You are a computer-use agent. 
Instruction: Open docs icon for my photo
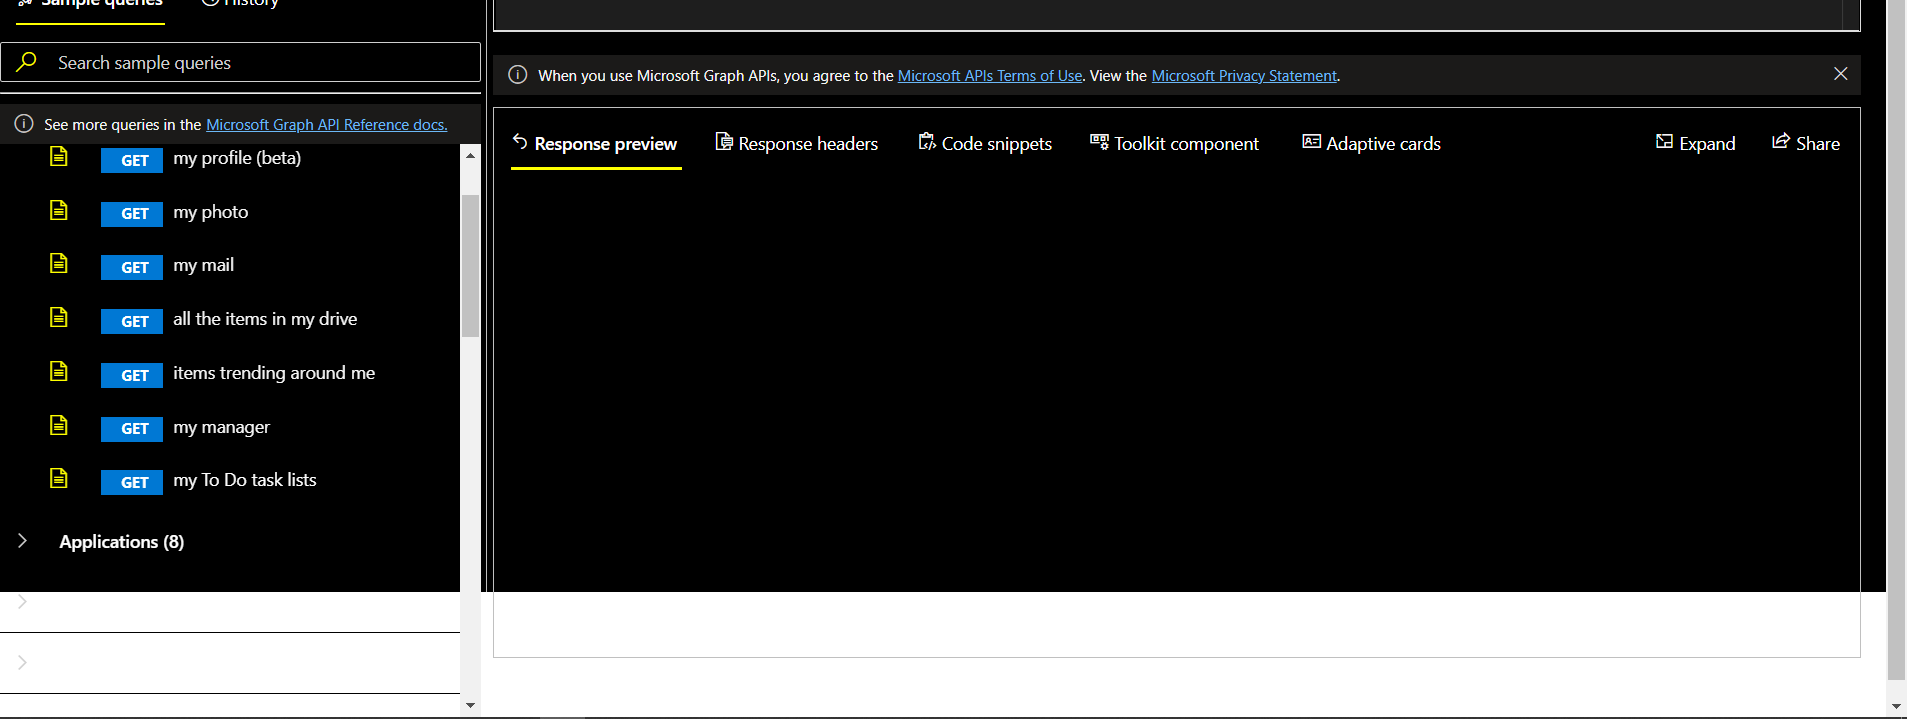59,210
